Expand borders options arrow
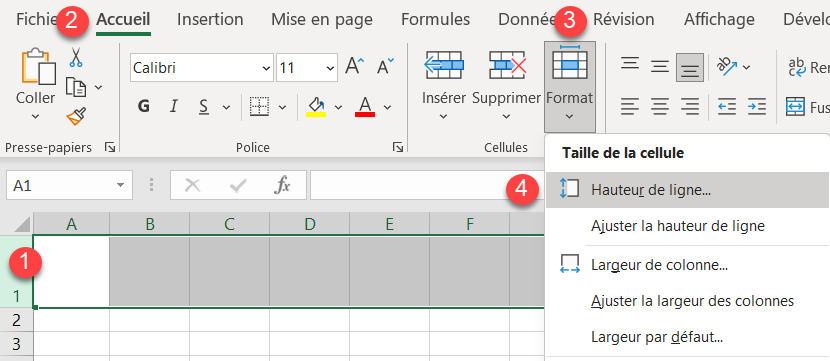The image size is (830, 361). point(282,107)
